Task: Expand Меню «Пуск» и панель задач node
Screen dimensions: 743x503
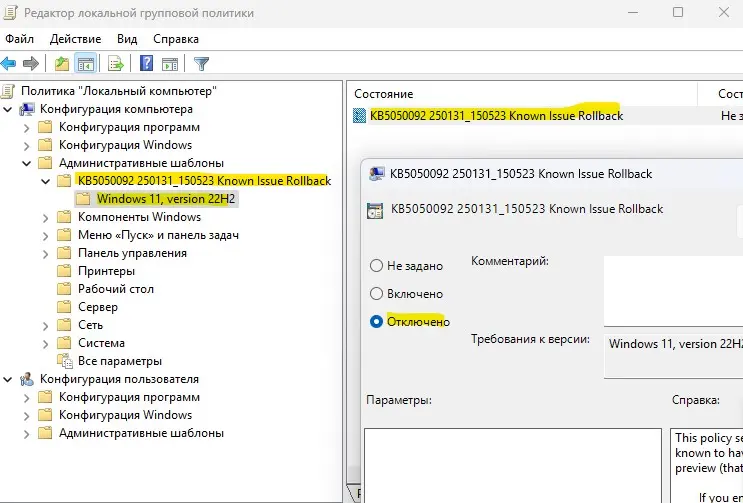Action: point(45,236)
